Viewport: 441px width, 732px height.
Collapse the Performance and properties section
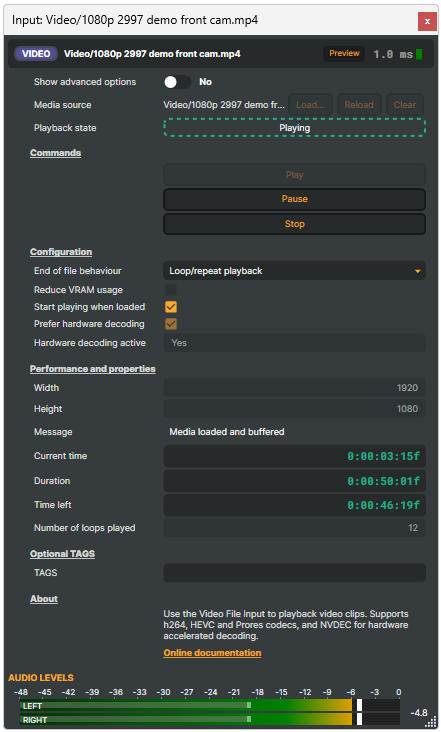93,369
